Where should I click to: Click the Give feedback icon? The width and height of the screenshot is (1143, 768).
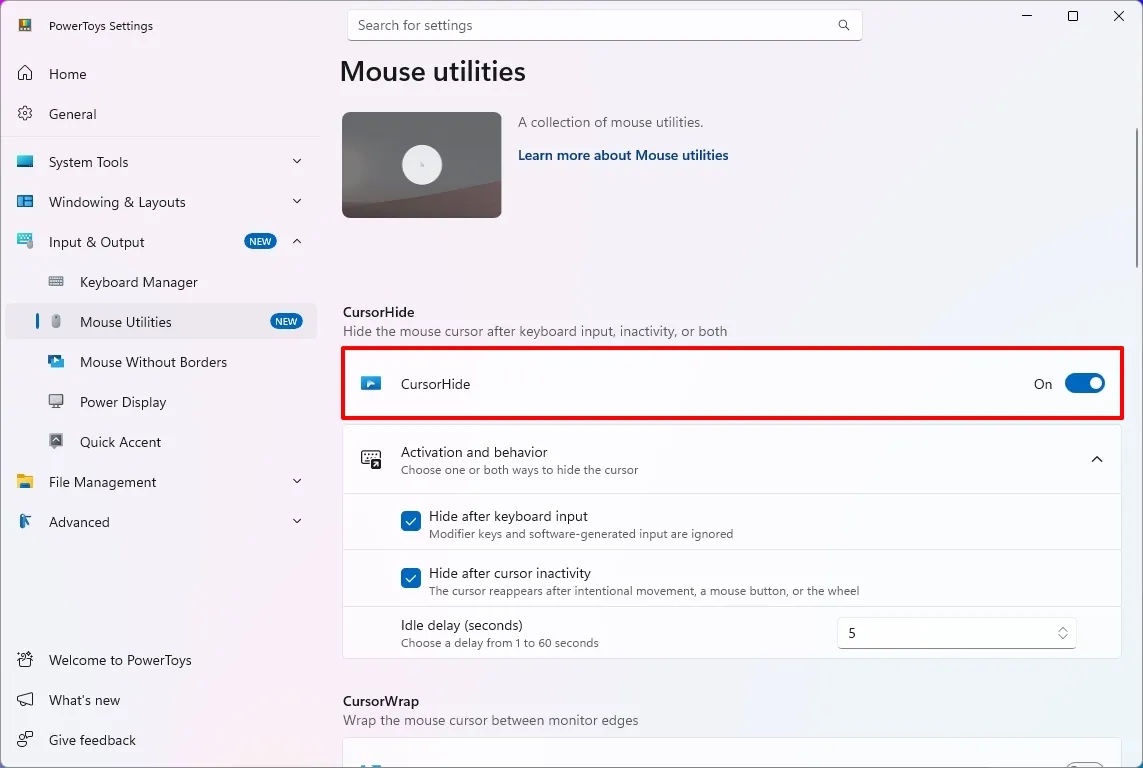pos(25,740)
